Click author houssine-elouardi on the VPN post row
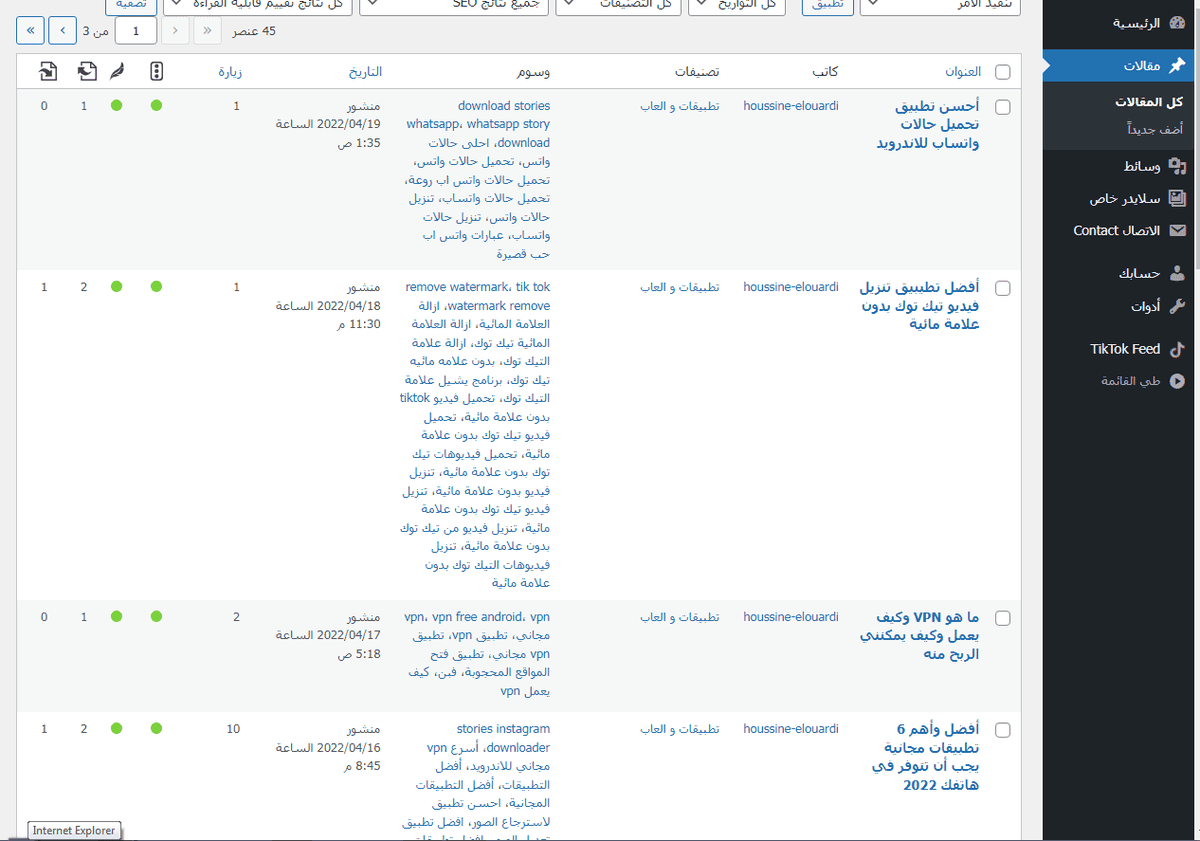Image resolution: width=1200 pixels, height=841 pixels. coord(791,617)
